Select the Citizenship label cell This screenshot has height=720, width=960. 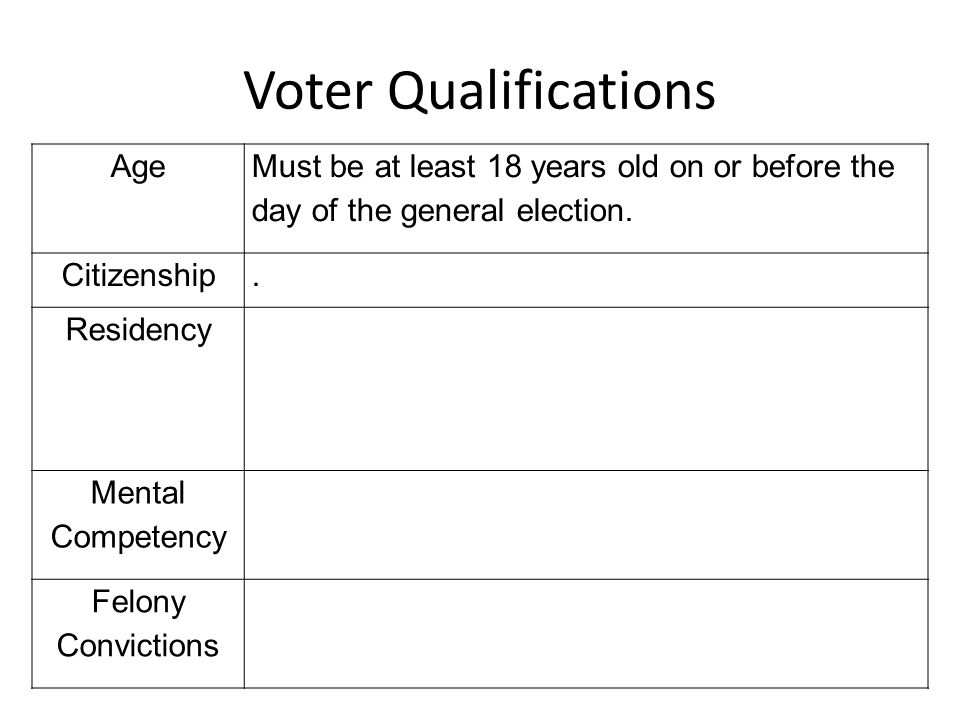coord(138,280)
